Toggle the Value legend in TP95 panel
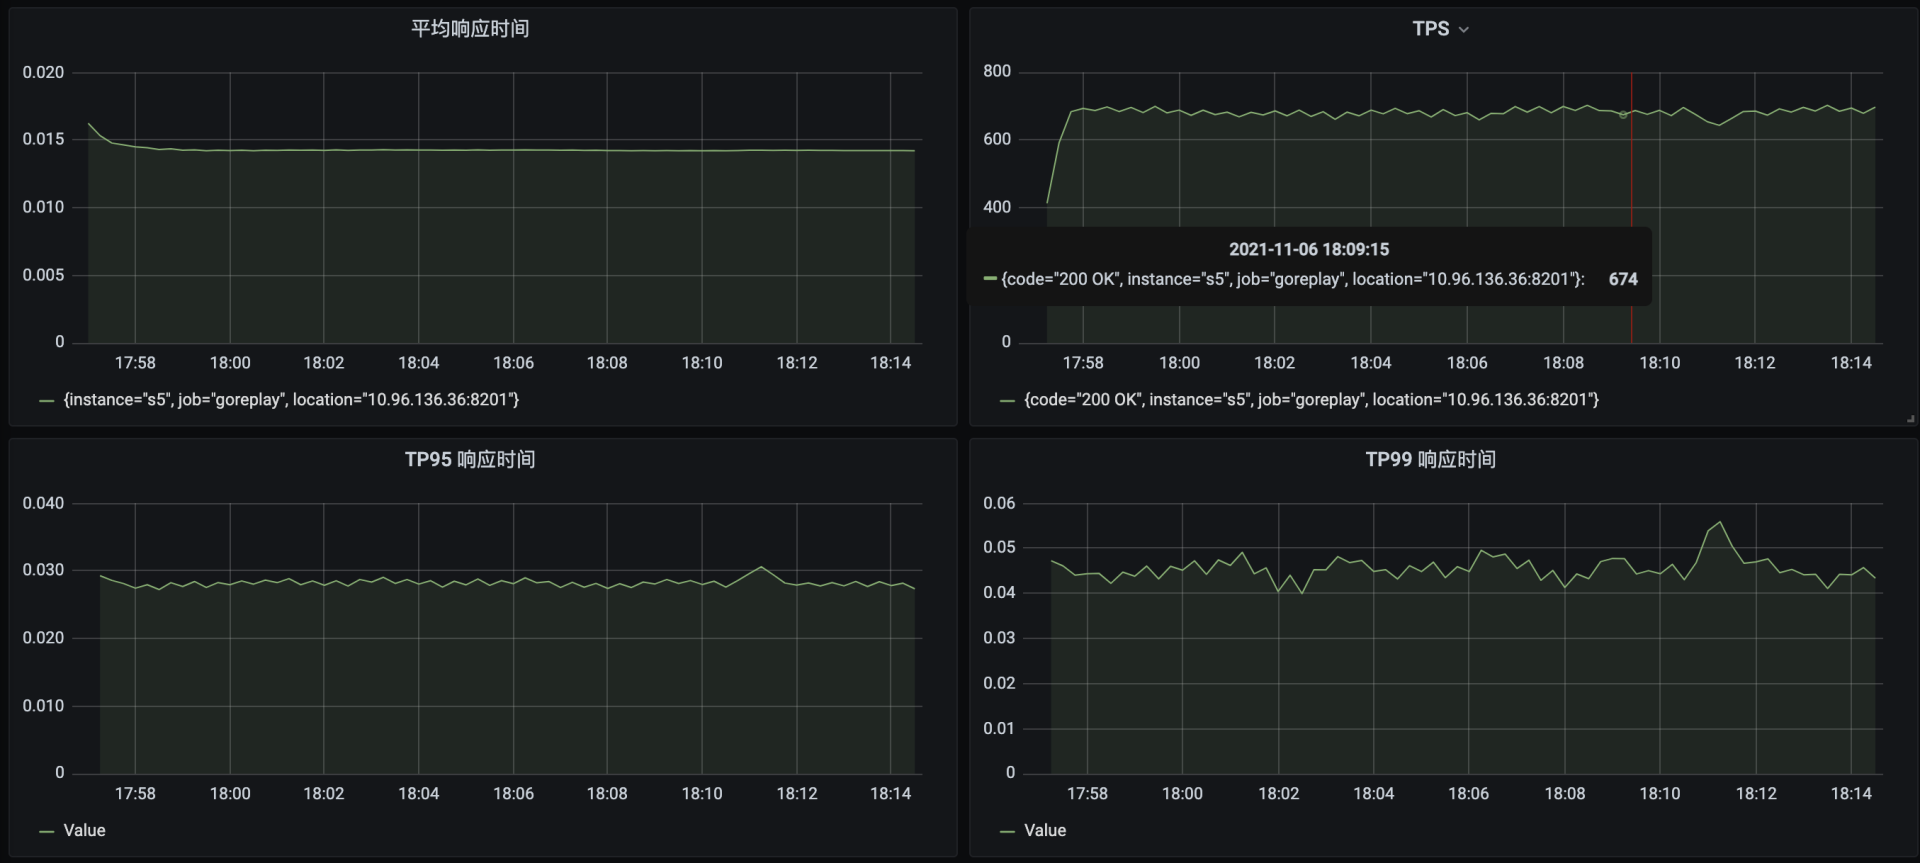 pyautogui.click(x=84, y=831)
